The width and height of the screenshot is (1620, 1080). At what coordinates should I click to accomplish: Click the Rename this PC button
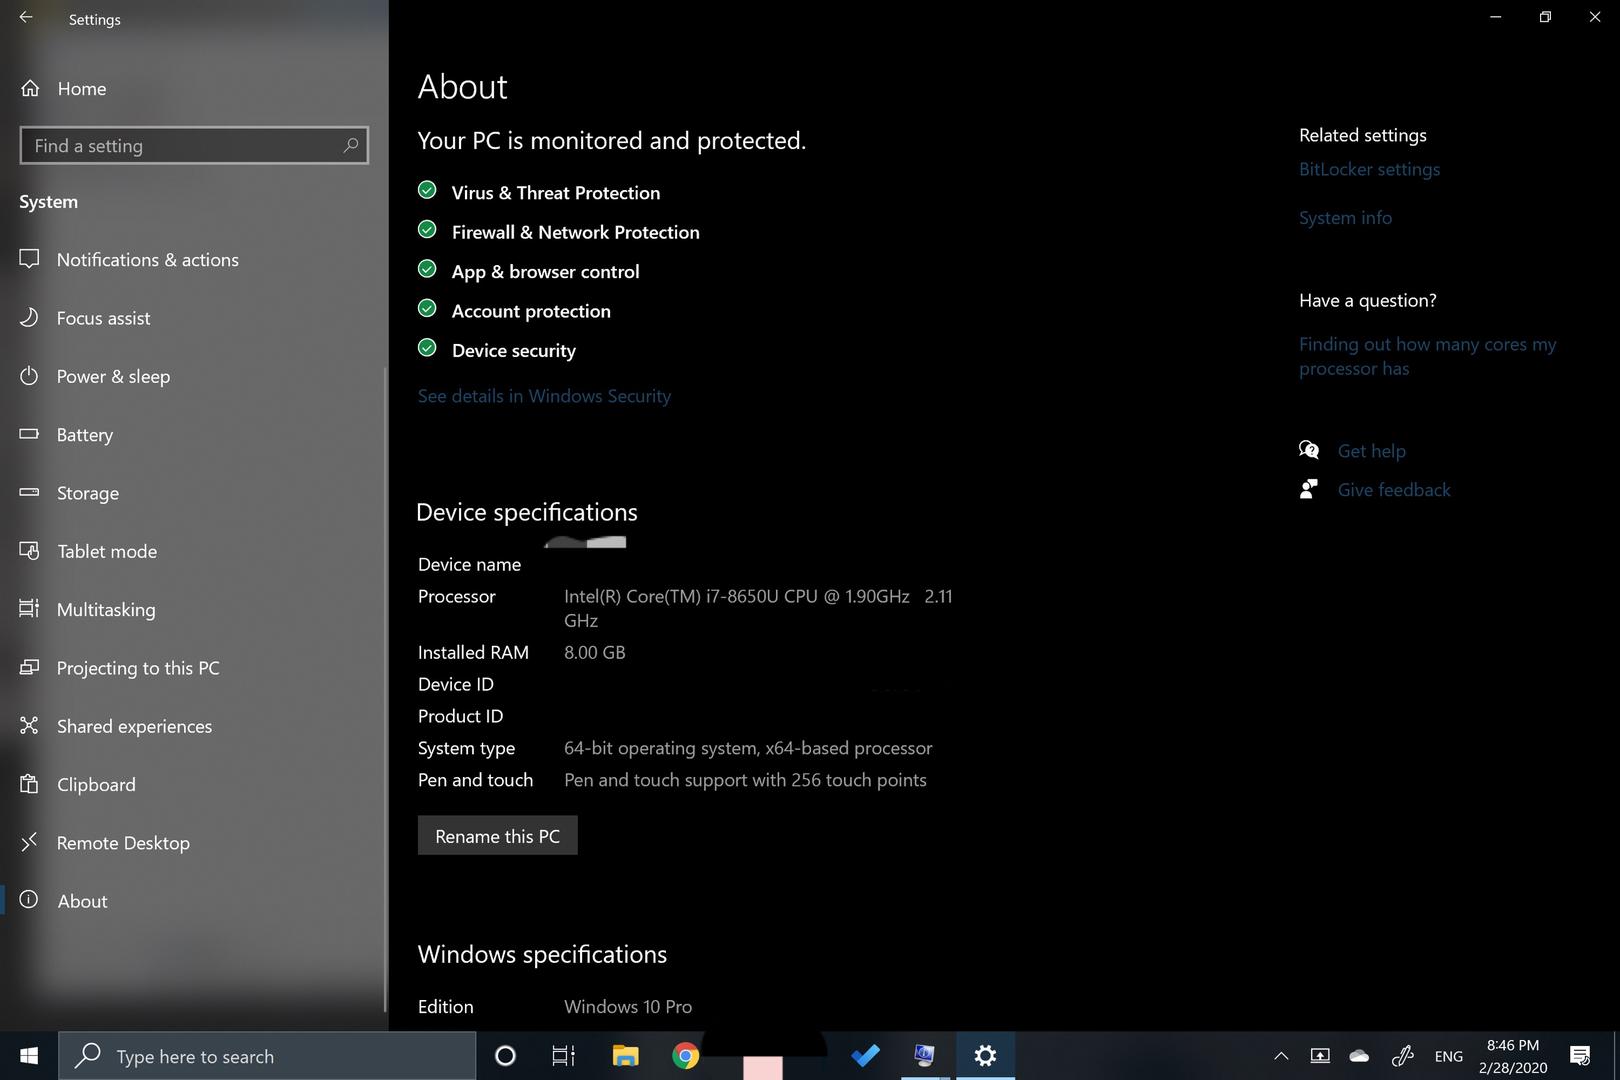click(x=497, y=836)
